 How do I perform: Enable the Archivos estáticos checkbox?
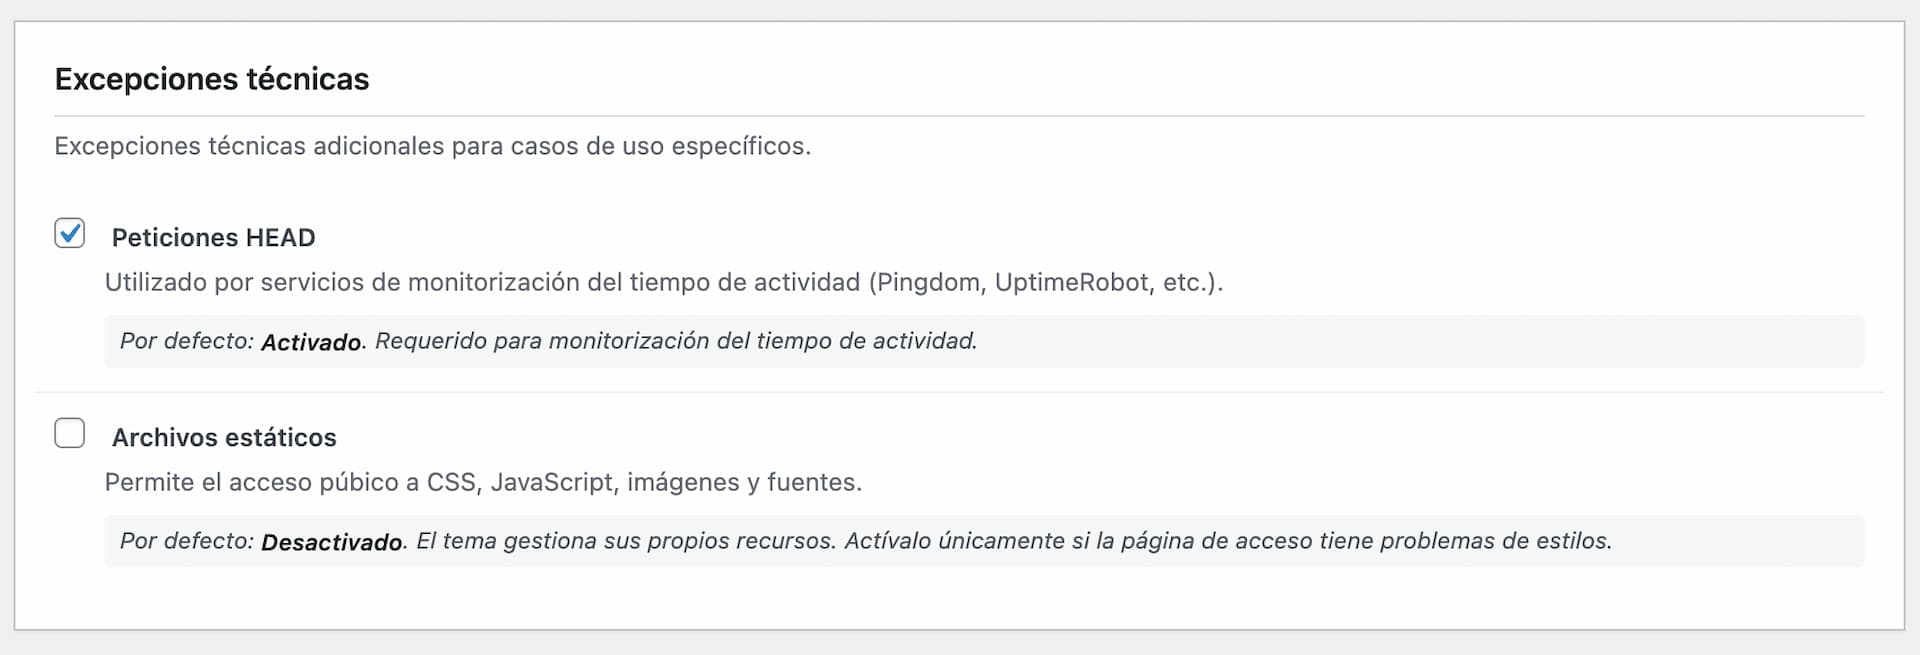click(70, 434)
